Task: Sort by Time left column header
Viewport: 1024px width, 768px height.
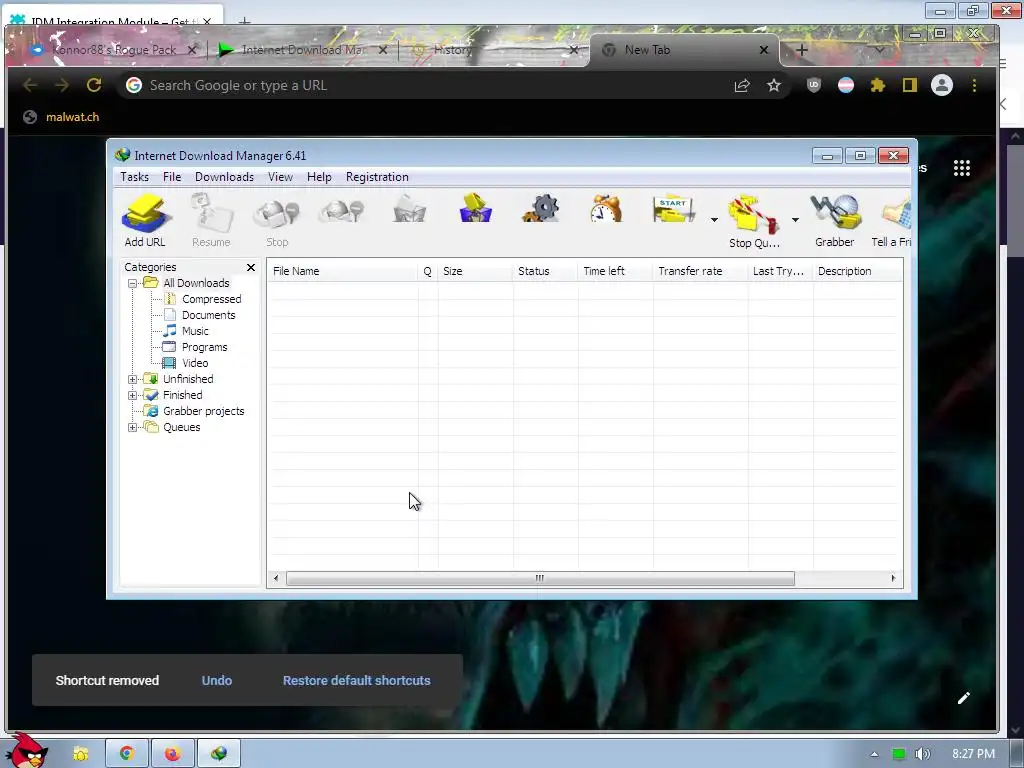Action: click(x=615, y=271)
